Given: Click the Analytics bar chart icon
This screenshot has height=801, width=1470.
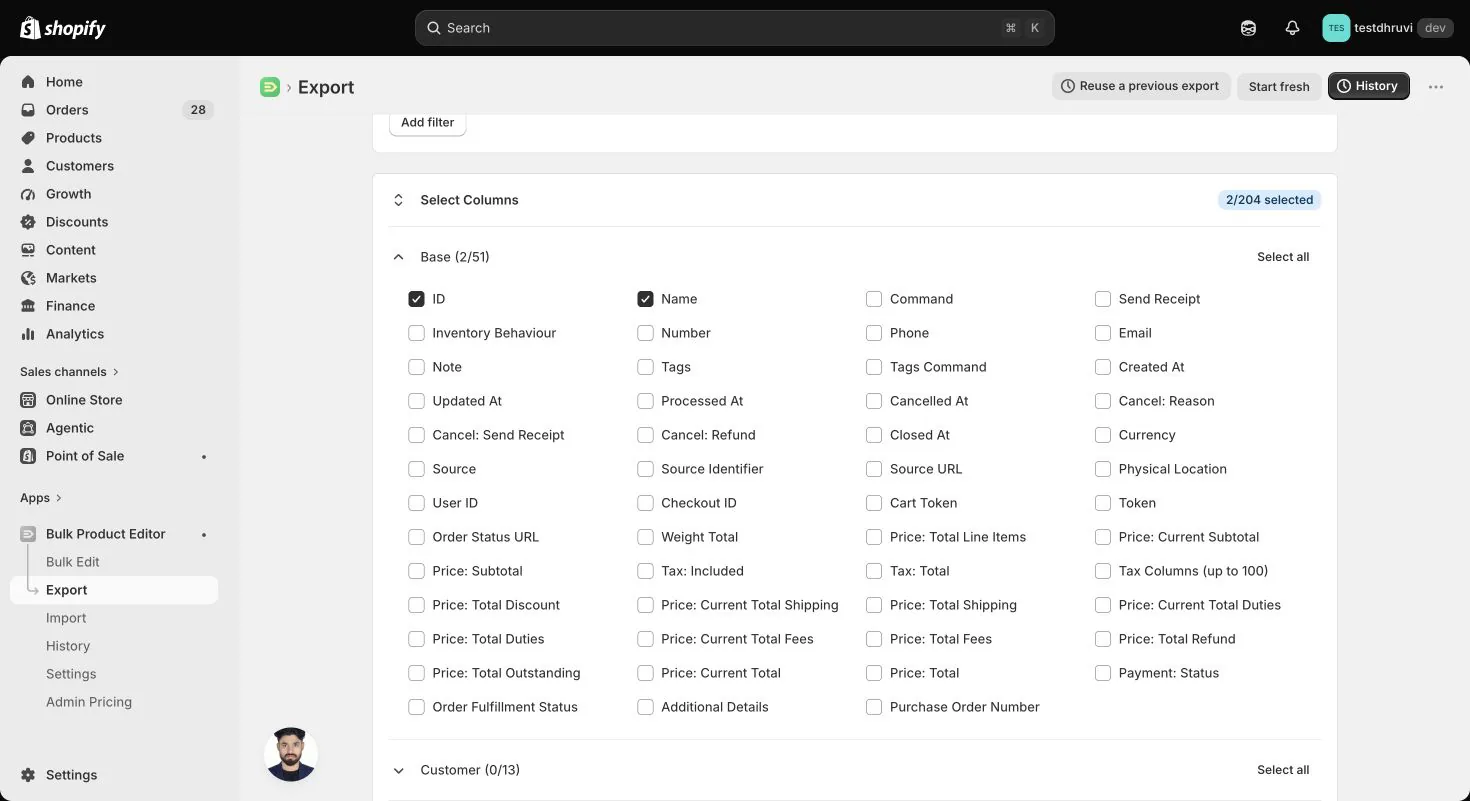Looking at the screenshot, I should (x=28, y=334).
